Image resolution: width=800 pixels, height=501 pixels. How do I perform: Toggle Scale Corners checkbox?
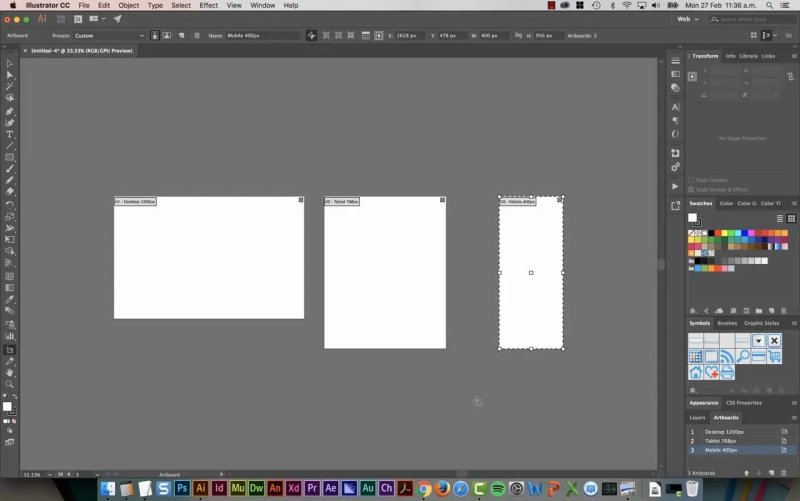click(691, 180)
